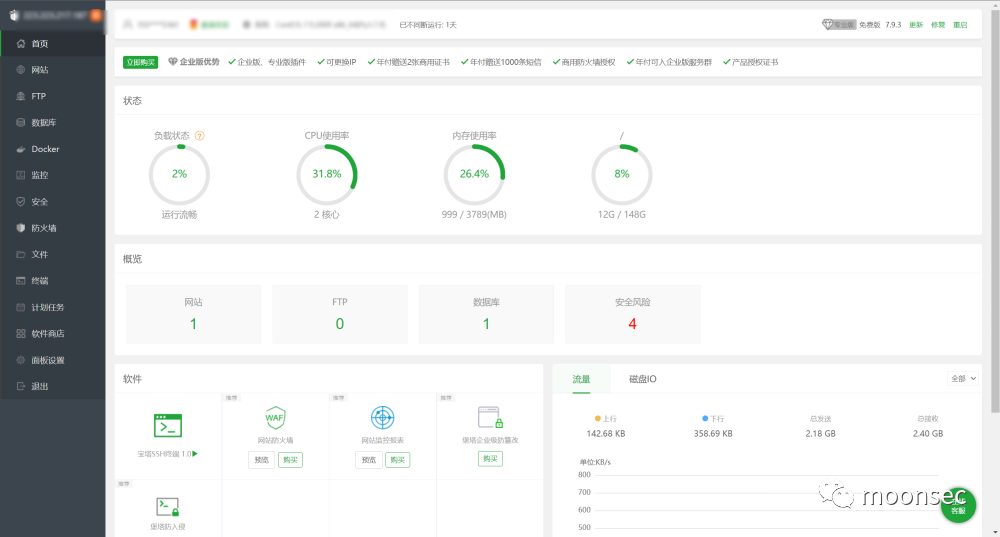The image size is (1000, 537).
Task: Open the 网站 overview card showing 1
Action: click(x=193, y=314)
